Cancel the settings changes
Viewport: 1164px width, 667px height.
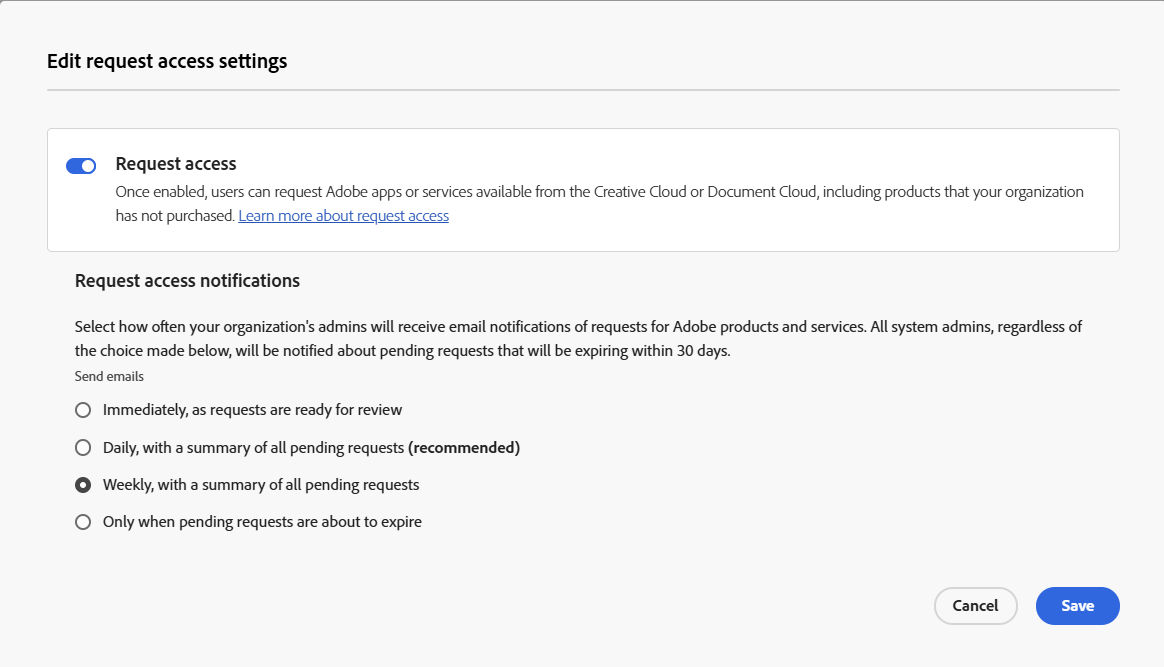(x=975, y=605)
